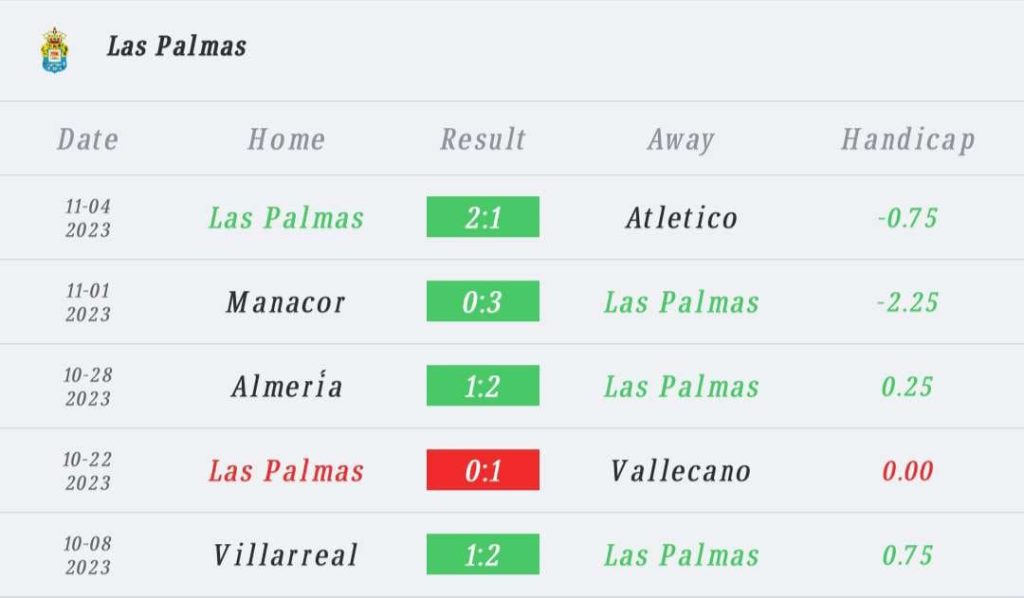Click the Almería home team name
Image resolution: width=1024 pixels, height=598 pixels.
pos(287,385)
